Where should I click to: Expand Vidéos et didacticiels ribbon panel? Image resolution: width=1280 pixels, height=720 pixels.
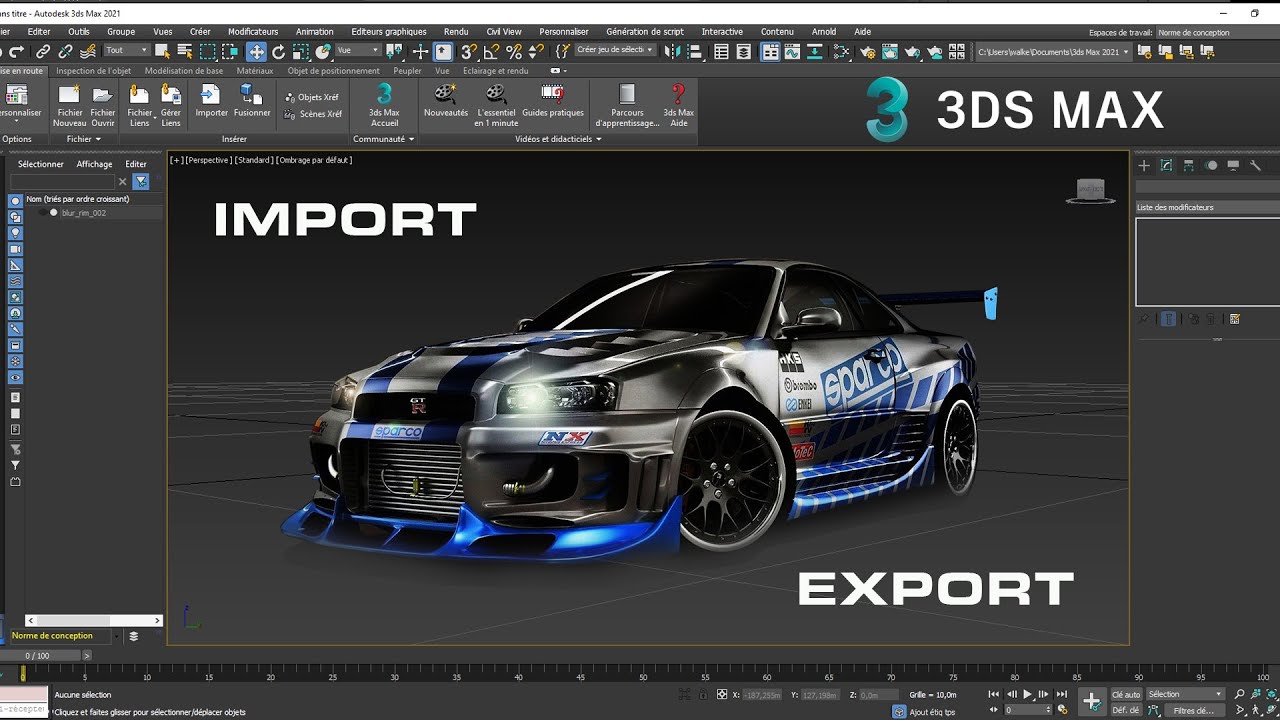[559, 139]
